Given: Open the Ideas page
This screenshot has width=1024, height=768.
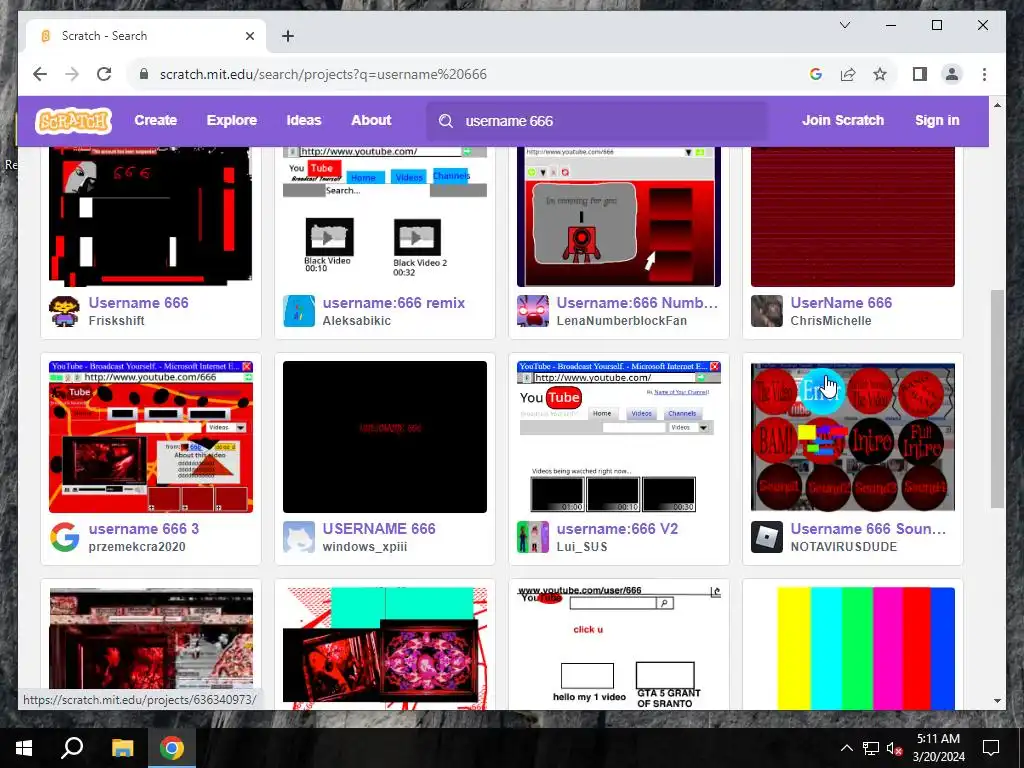Looking at the screenshot, I should 304,120.
